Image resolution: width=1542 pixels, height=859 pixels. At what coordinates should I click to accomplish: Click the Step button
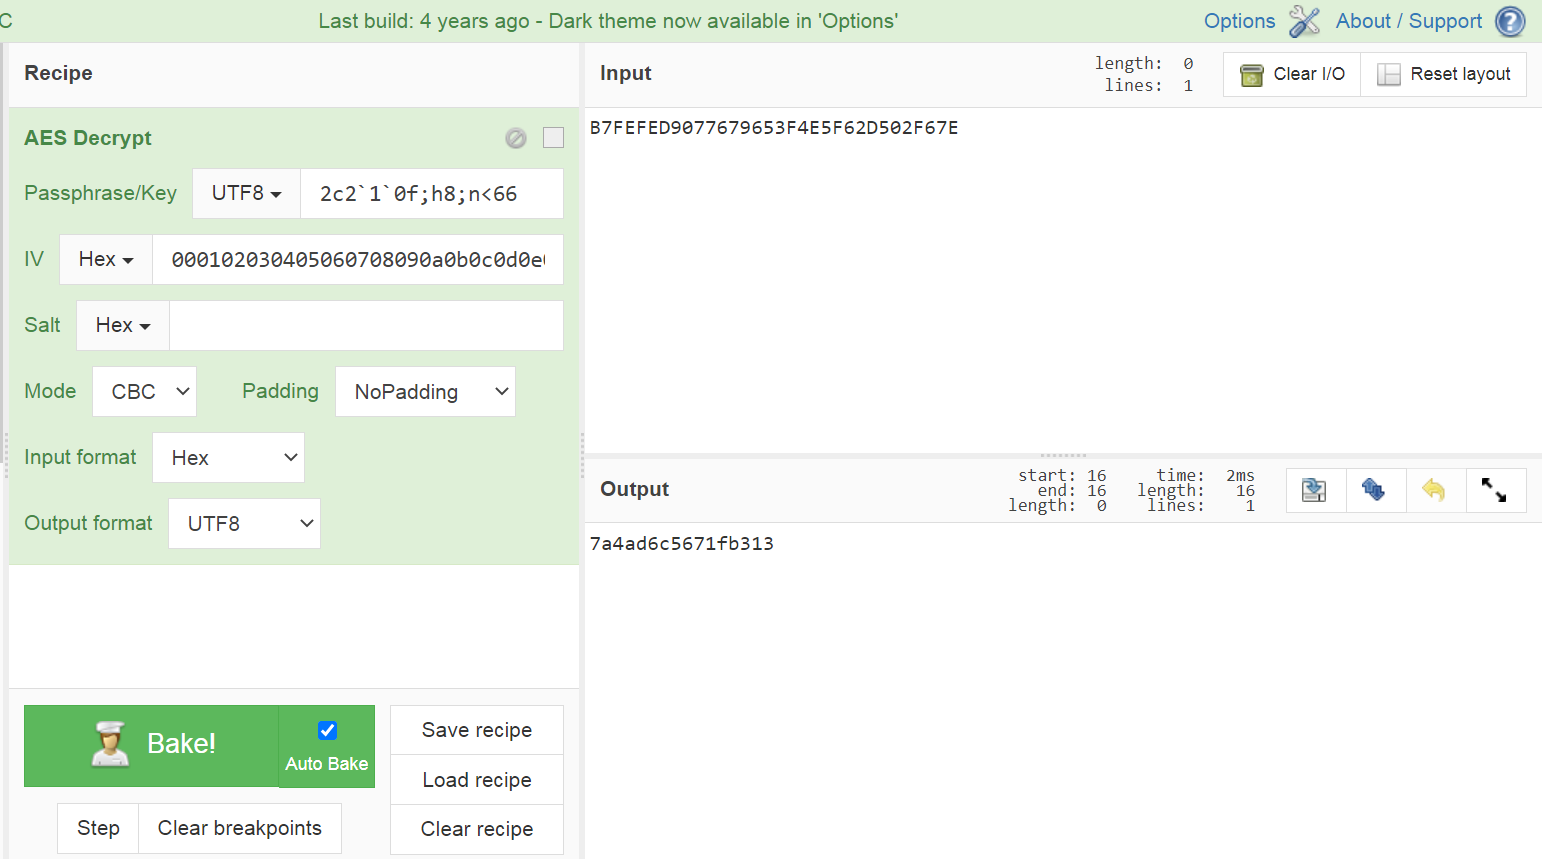pos(98,828)
